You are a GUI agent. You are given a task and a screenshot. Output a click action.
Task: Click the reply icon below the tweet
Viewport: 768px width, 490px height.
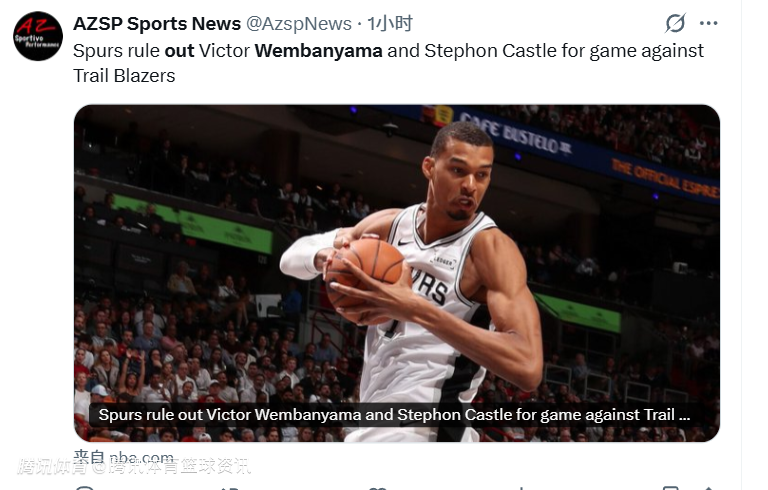click(85, 488)
